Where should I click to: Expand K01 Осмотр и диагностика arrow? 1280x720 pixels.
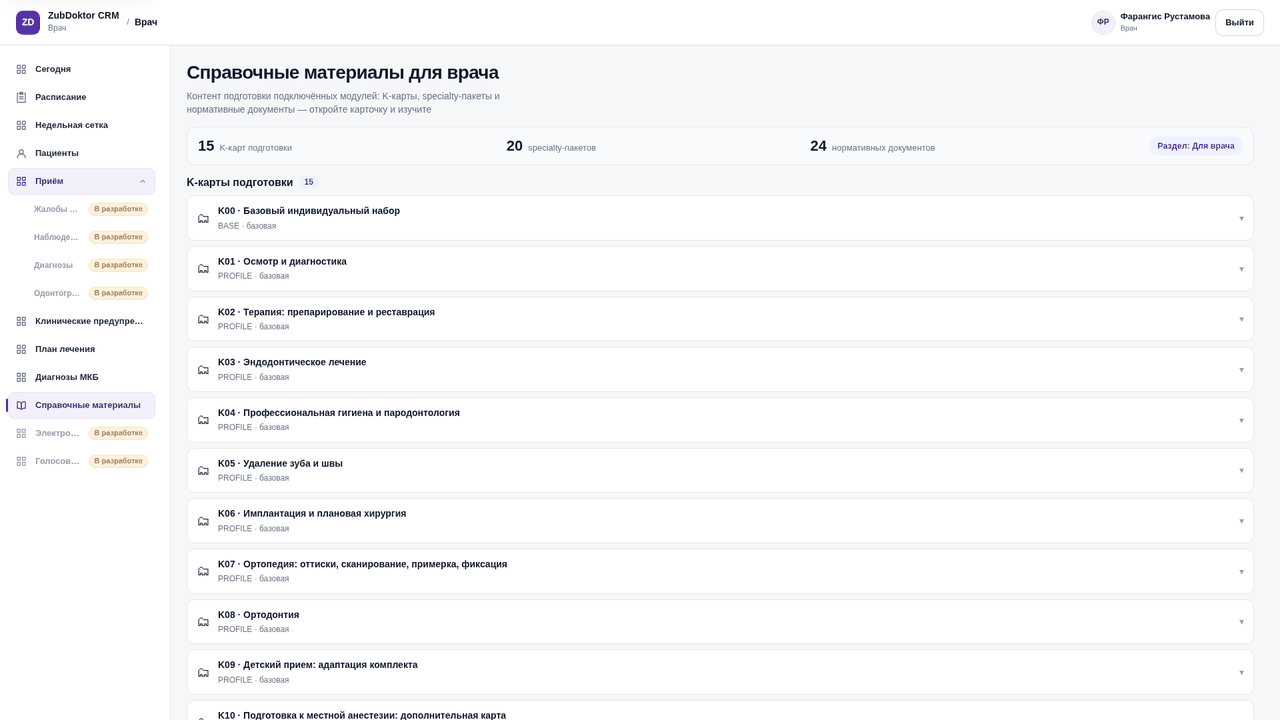click(1241, 269)
